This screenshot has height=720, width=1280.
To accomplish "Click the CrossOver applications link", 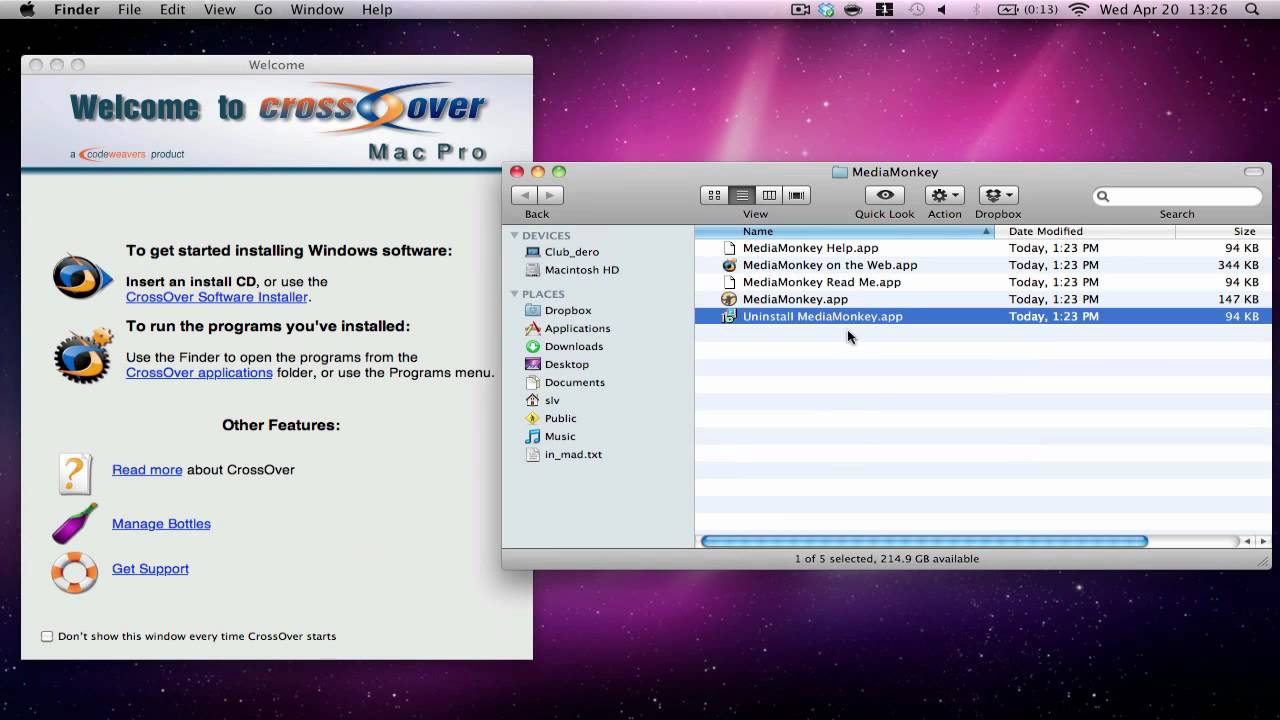I will pos(199,372).
